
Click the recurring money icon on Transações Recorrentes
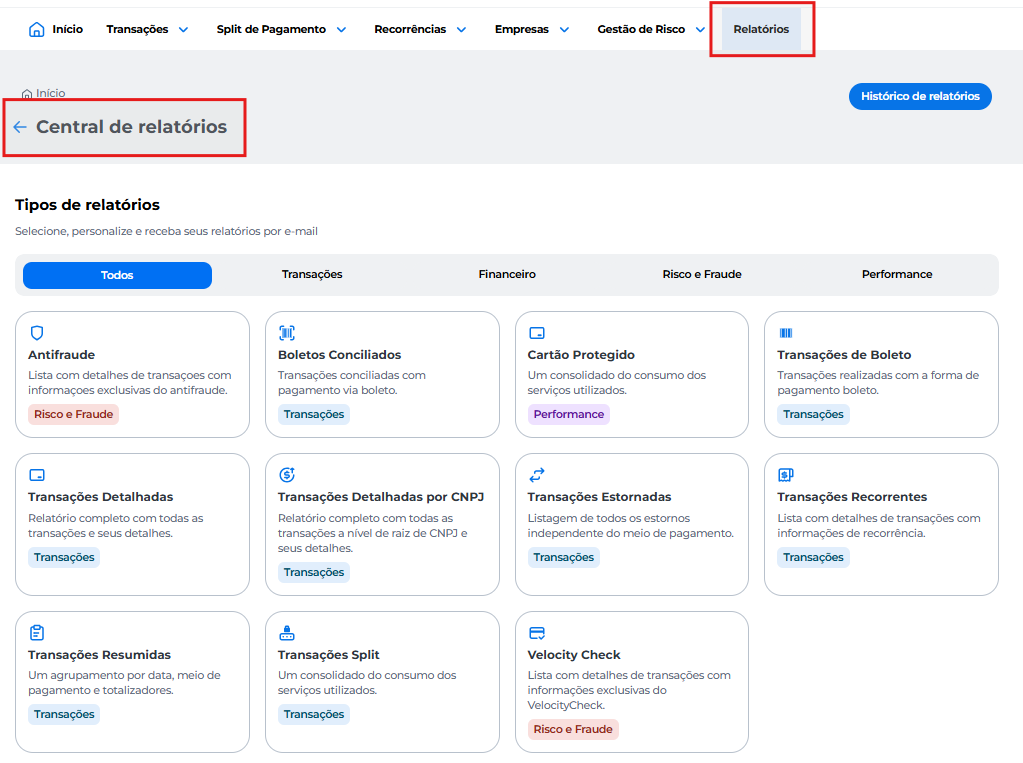[786, 475]
